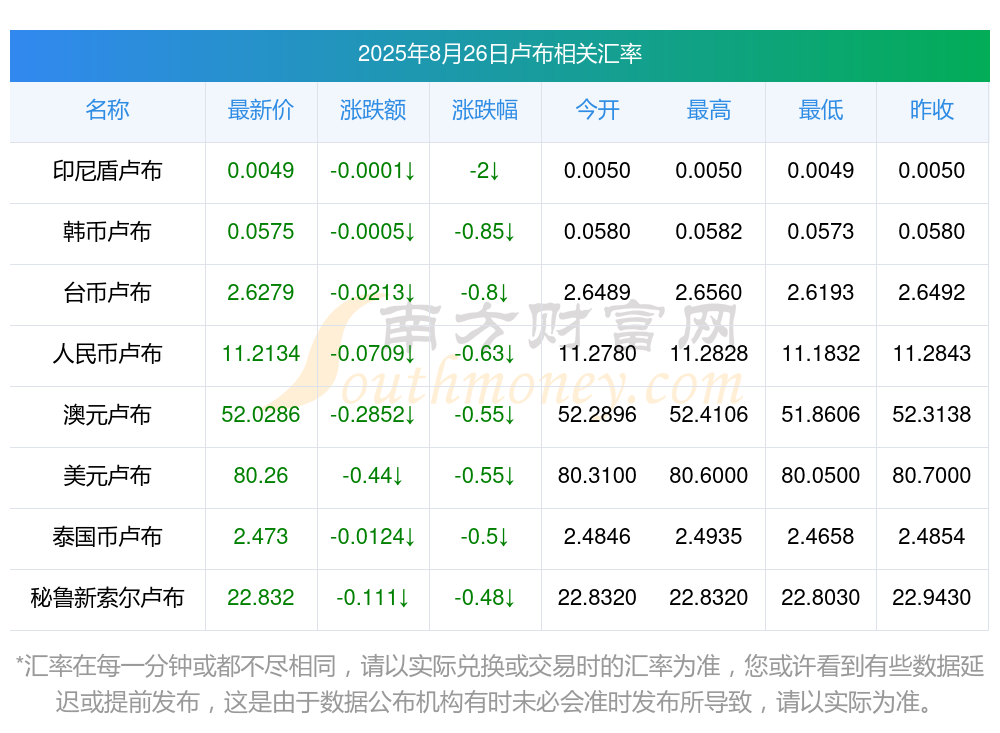The image size is (1000, 733).
Task: Click opening price 2.6489 cell
Action: tap(597, 293)
